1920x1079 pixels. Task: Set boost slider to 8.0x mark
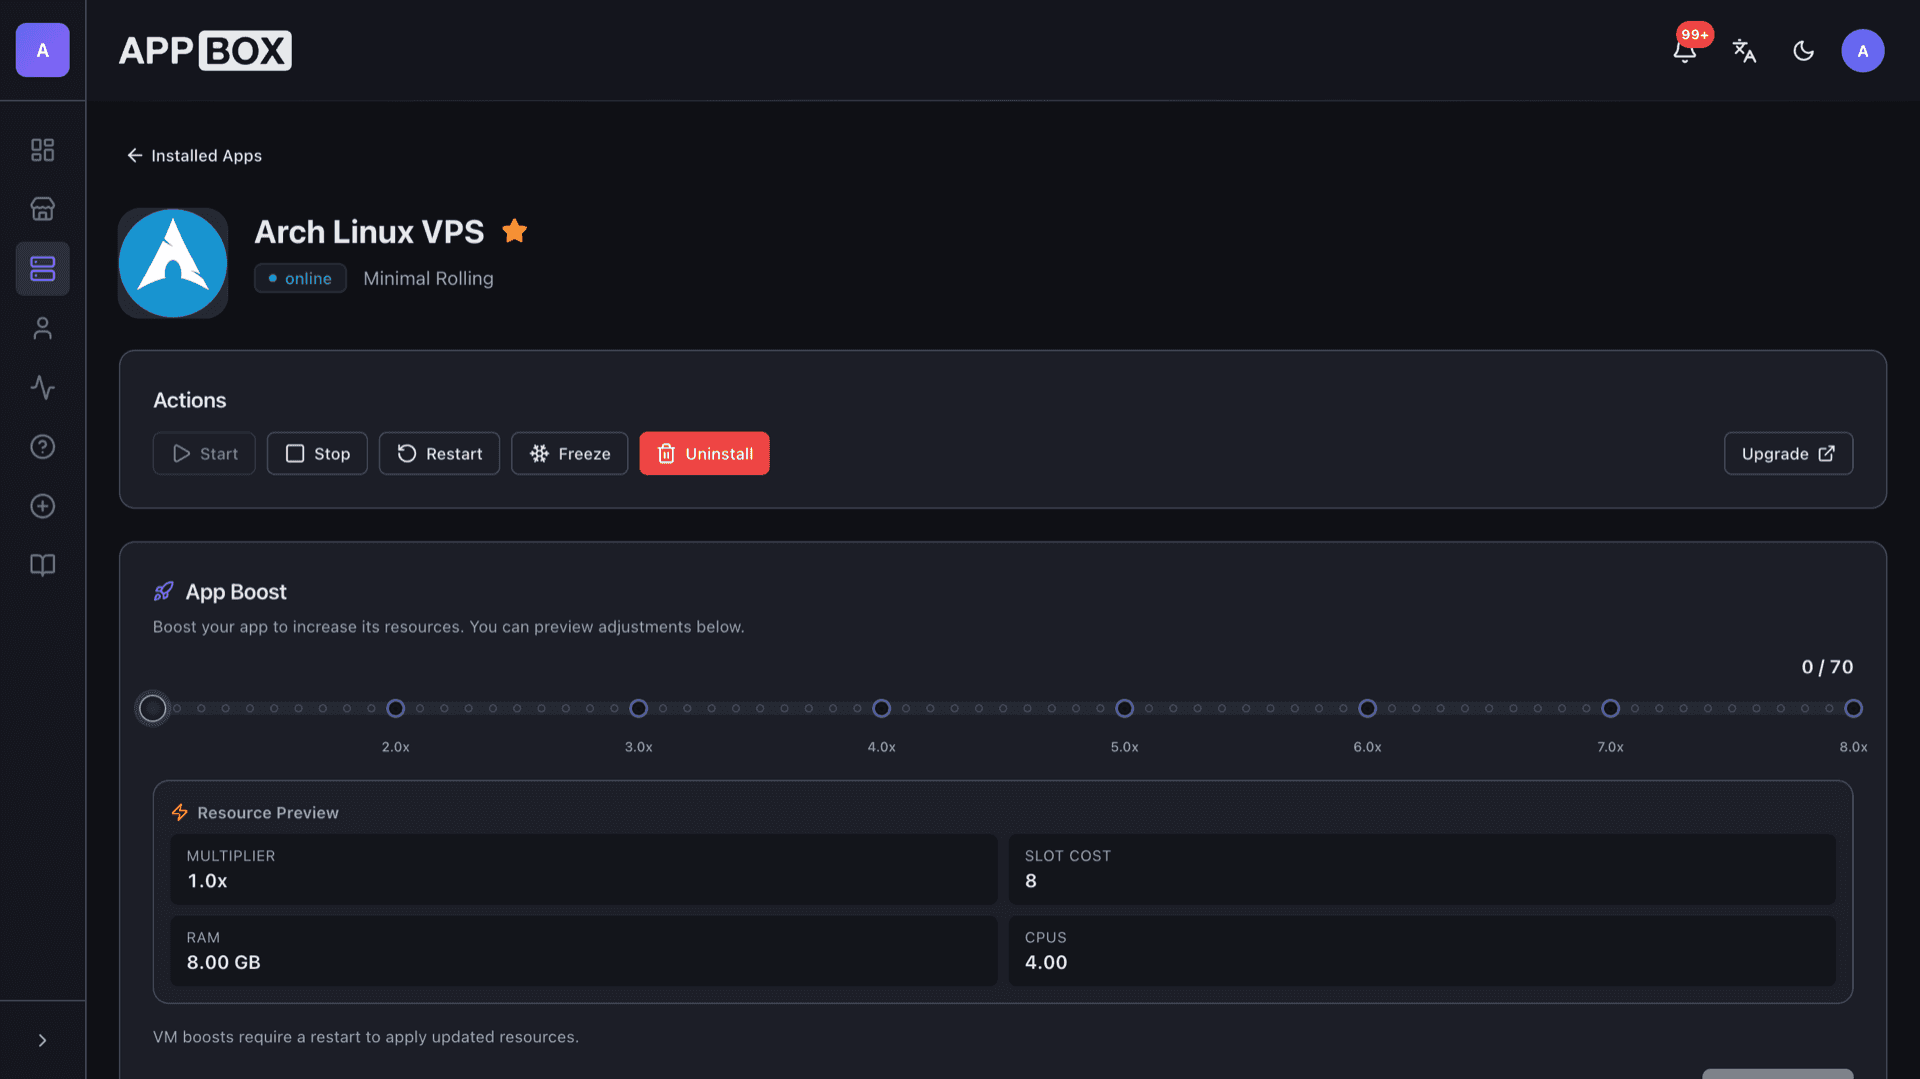click(1853, 708)
